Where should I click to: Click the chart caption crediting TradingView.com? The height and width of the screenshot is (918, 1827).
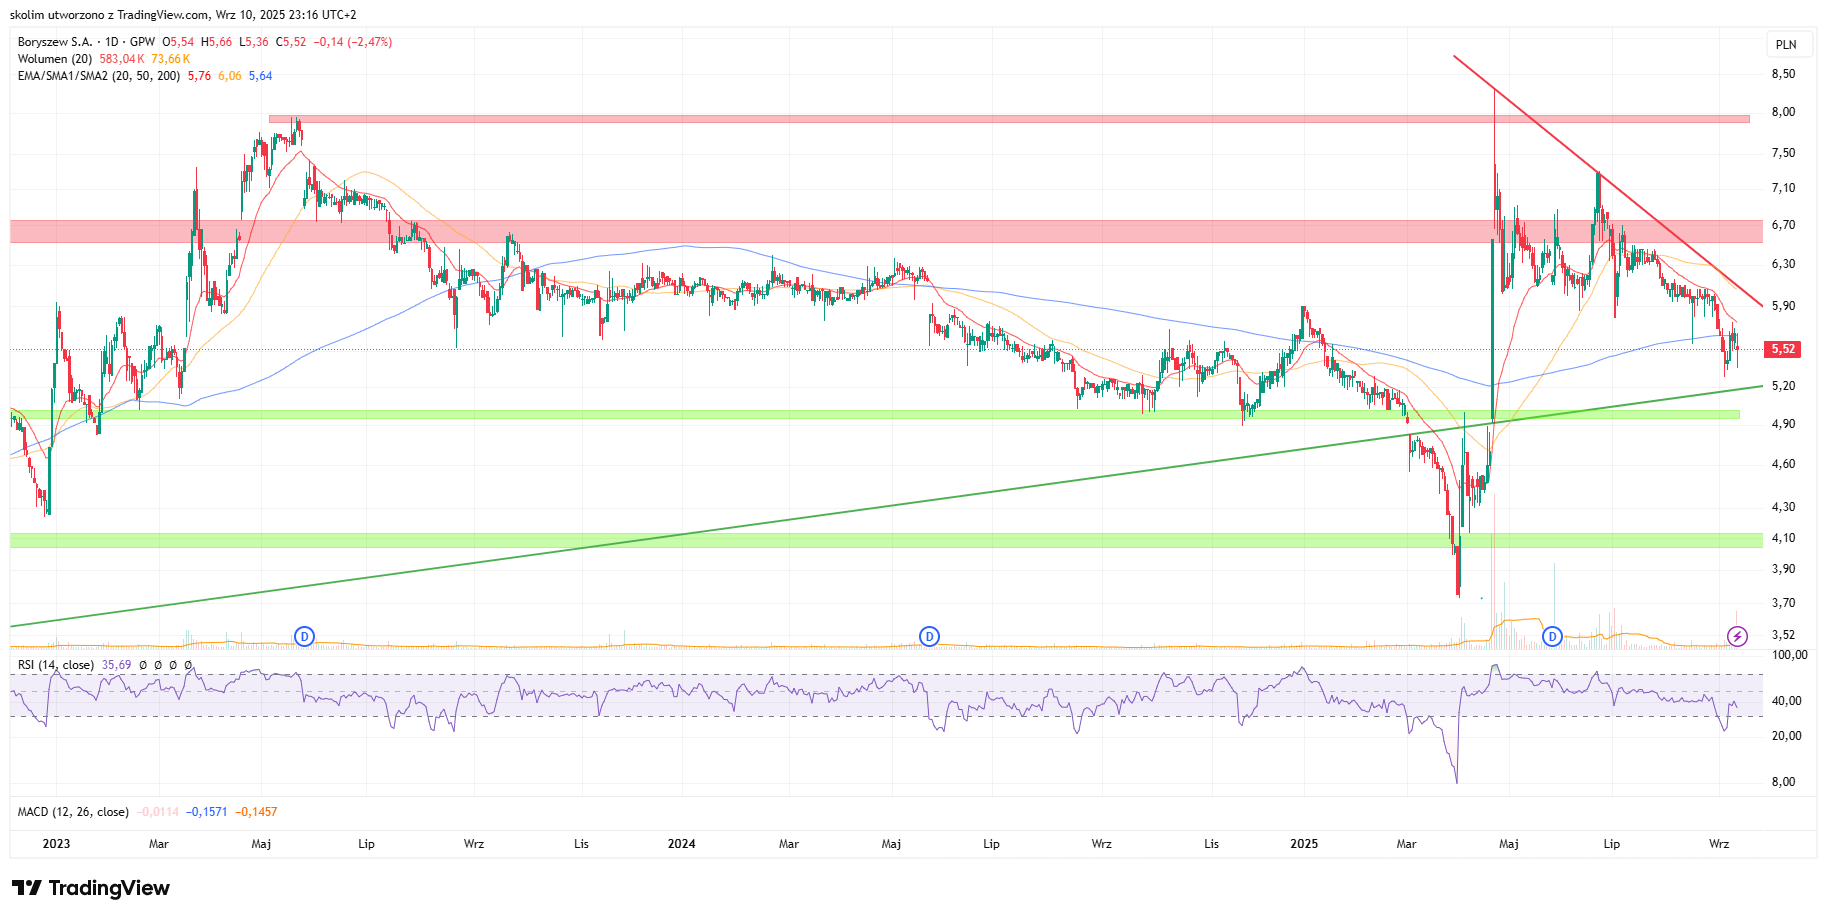pos(183,15)
